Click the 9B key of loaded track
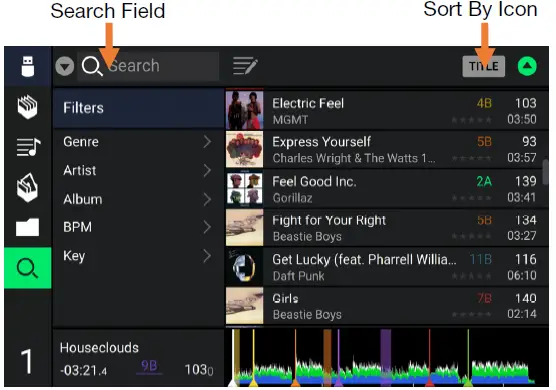 [149, 366]
